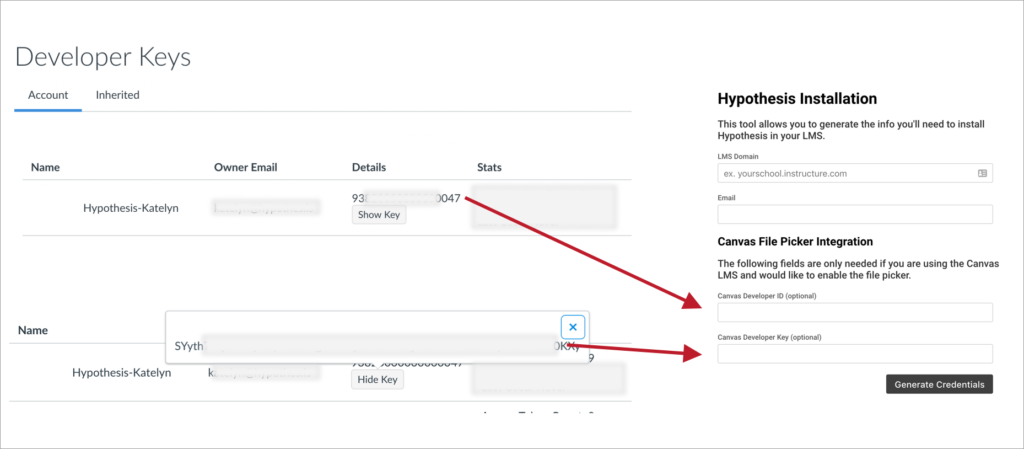Select Hypothesis-Katelyn name in top table

(x=131, y=208)
